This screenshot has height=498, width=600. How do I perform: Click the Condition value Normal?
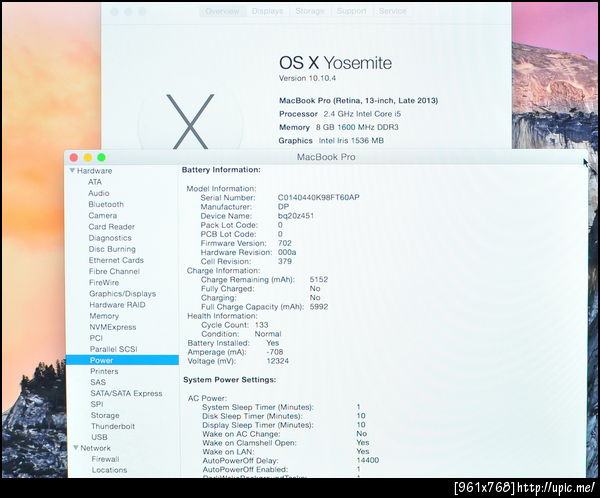pyautogui.click(x=268, y=334)
